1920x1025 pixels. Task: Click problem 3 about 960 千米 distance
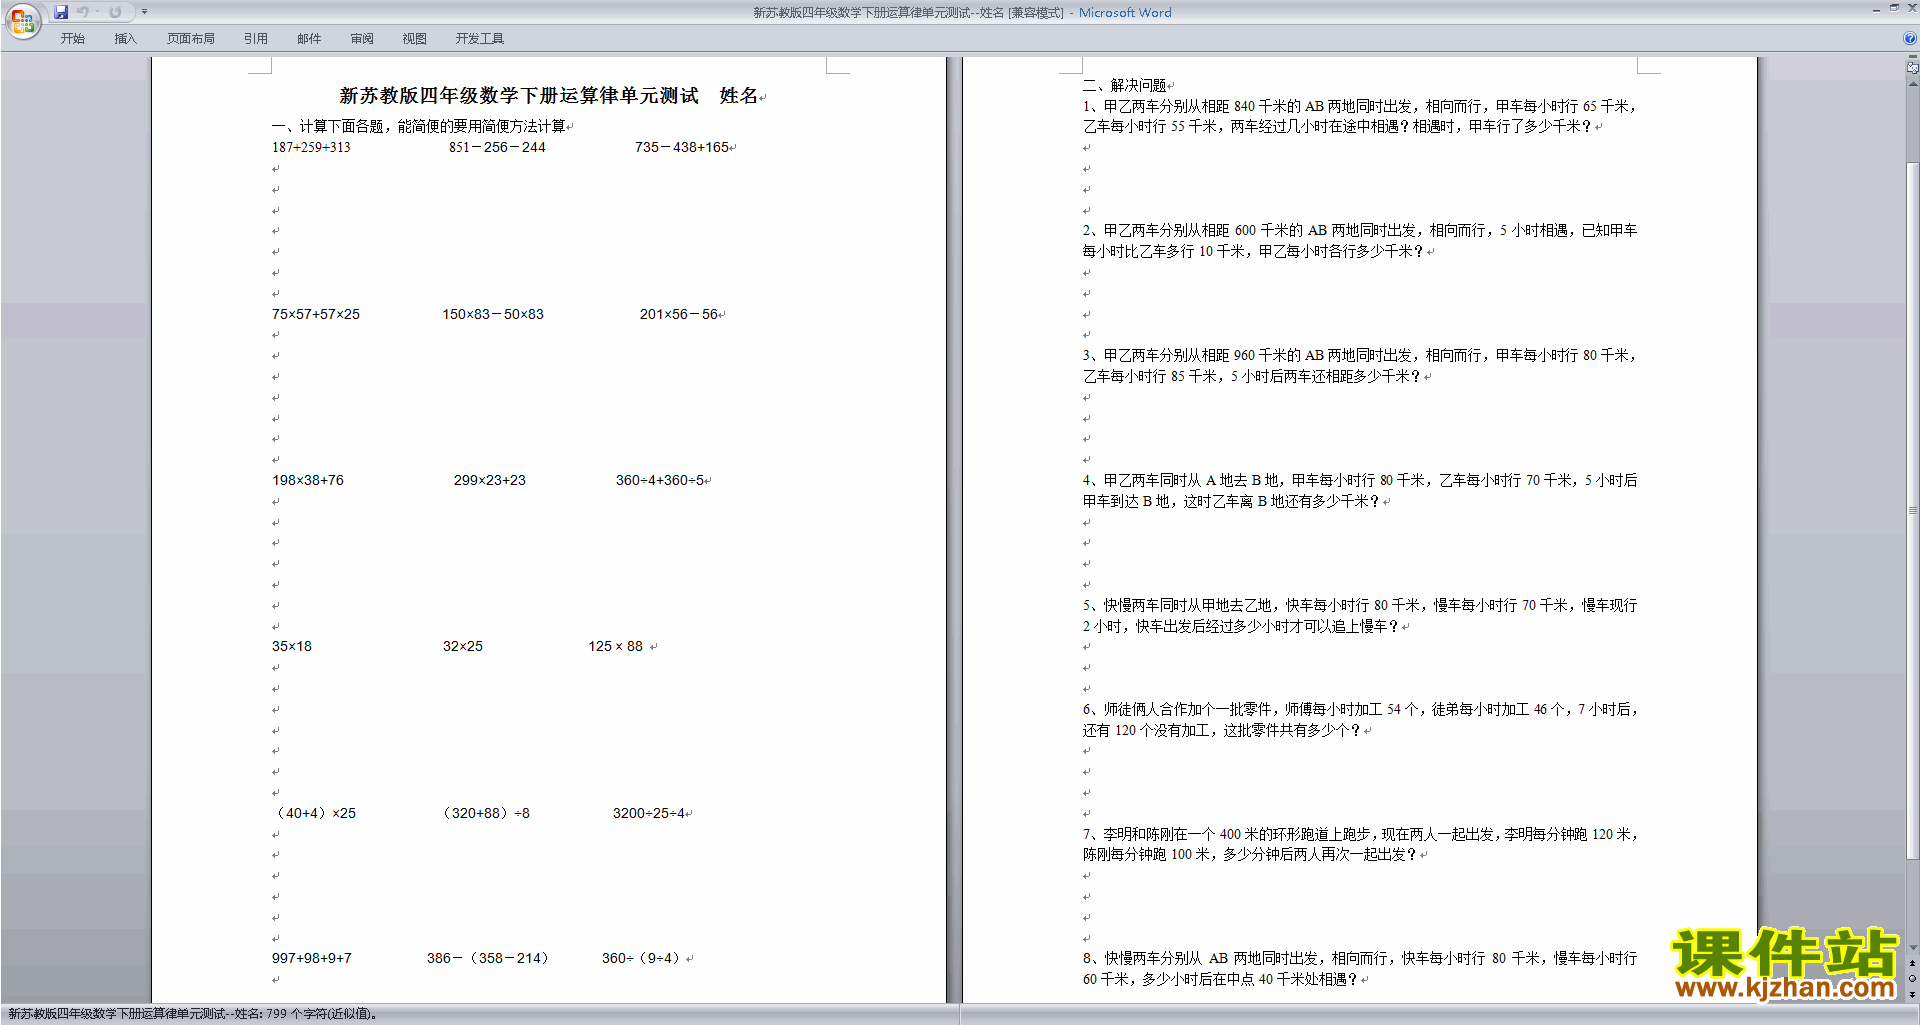(x=1360, y=366)
